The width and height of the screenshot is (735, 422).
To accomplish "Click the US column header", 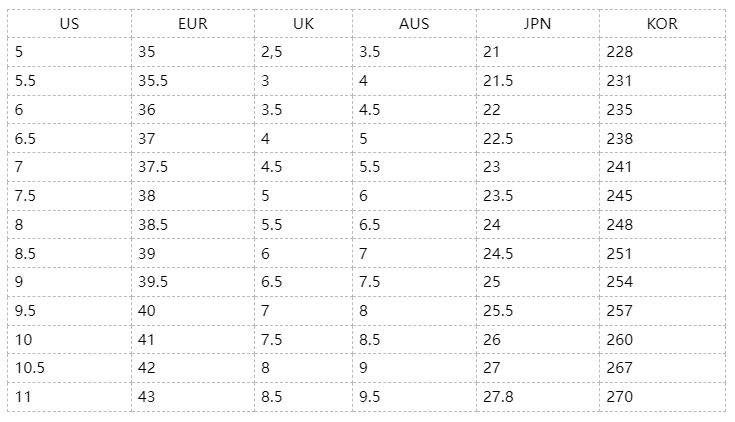I will 69,24.
